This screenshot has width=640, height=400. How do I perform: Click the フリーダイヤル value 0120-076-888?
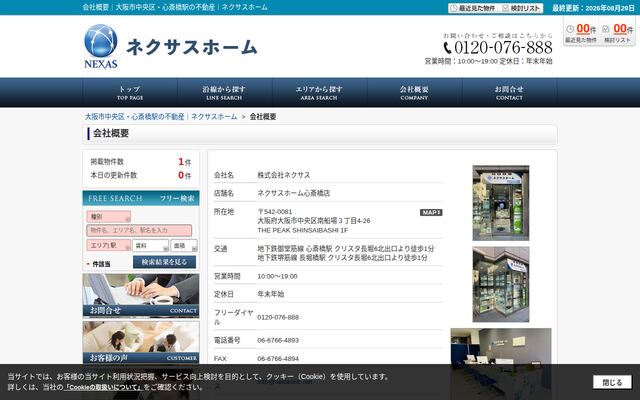point(278,317)
